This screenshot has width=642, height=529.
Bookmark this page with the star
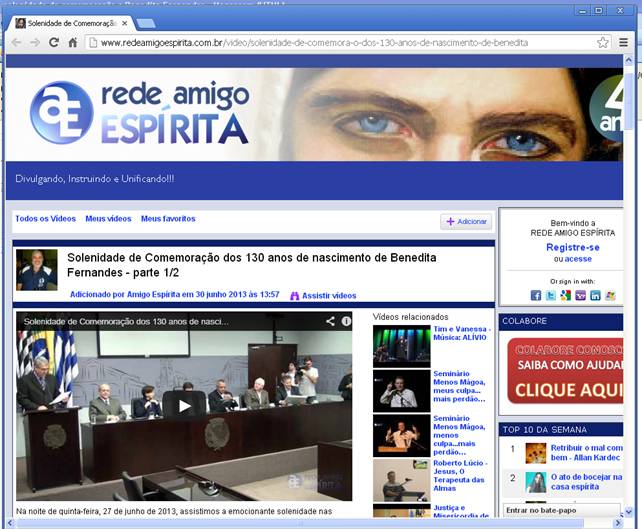click(x=602, y=43)
